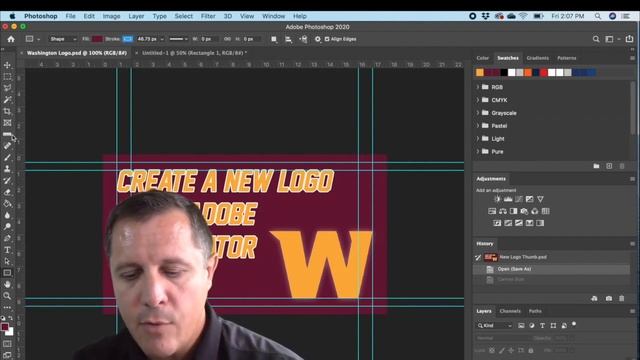Add Levels adjustment

point(508,199)
